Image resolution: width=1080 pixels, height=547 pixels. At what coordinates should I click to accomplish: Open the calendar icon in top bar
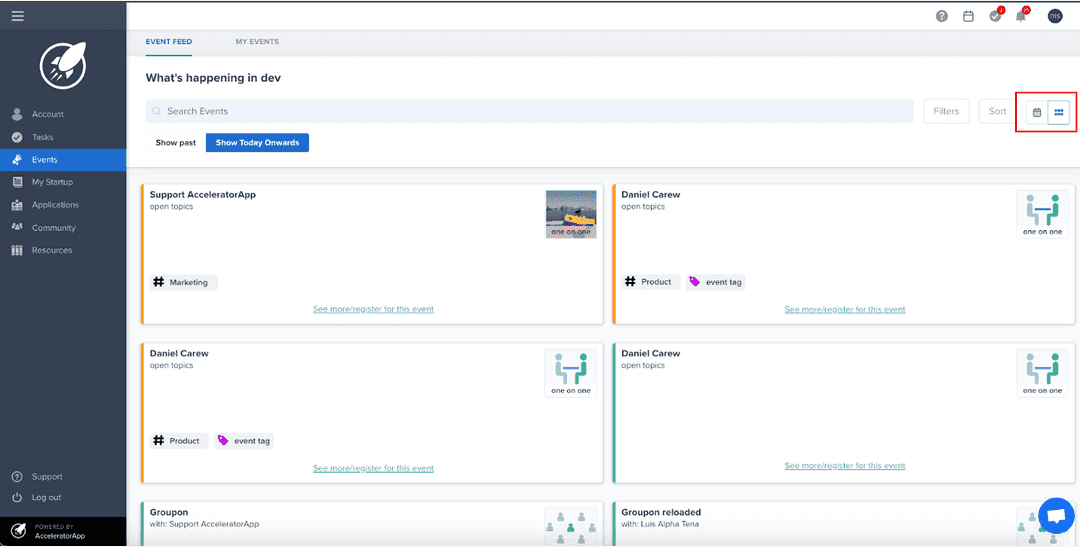968,16
